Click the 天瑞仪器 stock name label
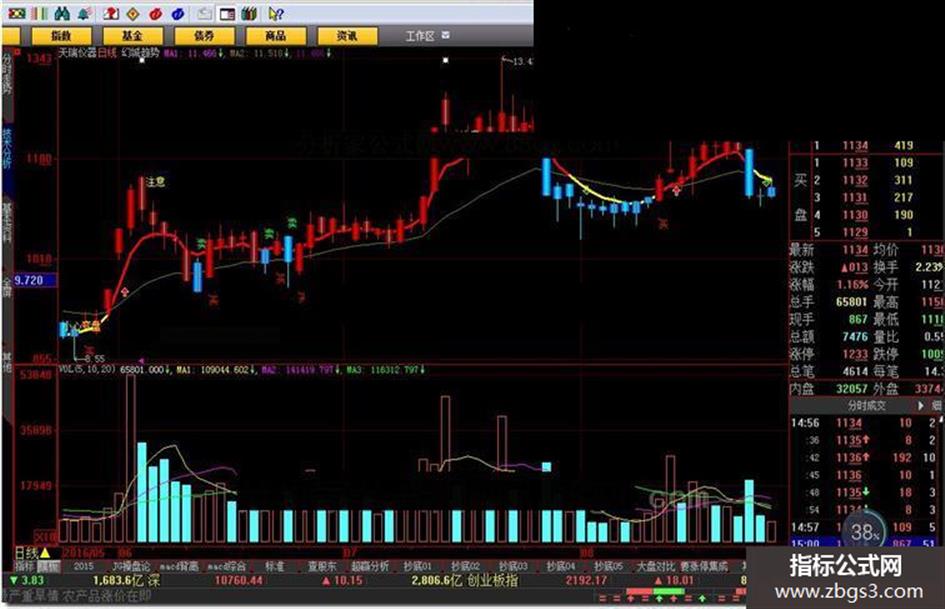945x609 pixels. click(77, 53)
